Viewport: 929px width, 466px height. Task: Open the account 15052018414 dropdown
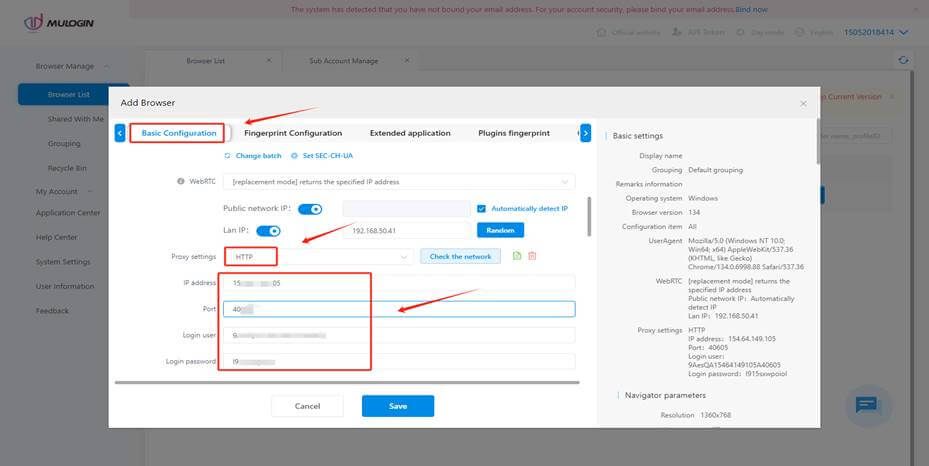(x=876, y=32)
